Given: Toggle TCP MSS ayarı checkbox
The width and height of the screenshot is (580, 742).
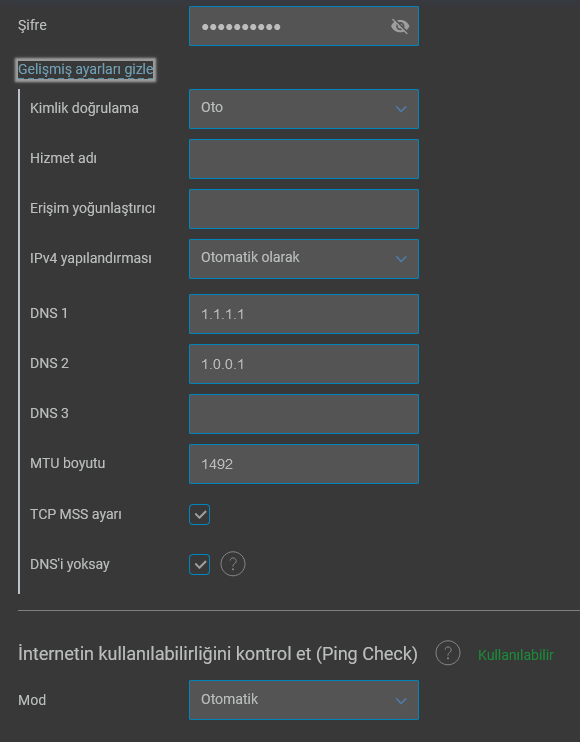Looking at the screenshot, I should (x=200, y=514).
